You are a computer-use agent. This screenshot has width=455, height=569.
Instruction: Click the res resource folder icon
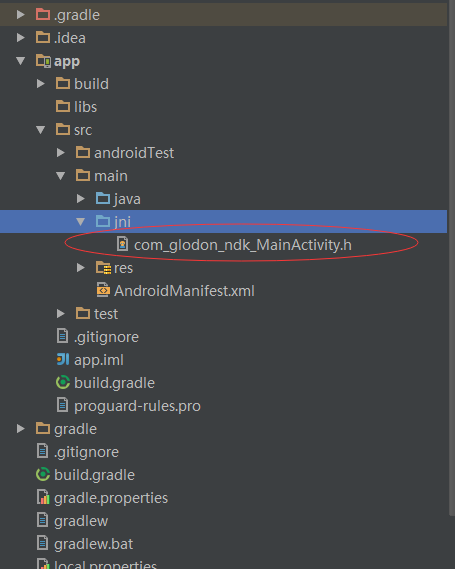103,268
